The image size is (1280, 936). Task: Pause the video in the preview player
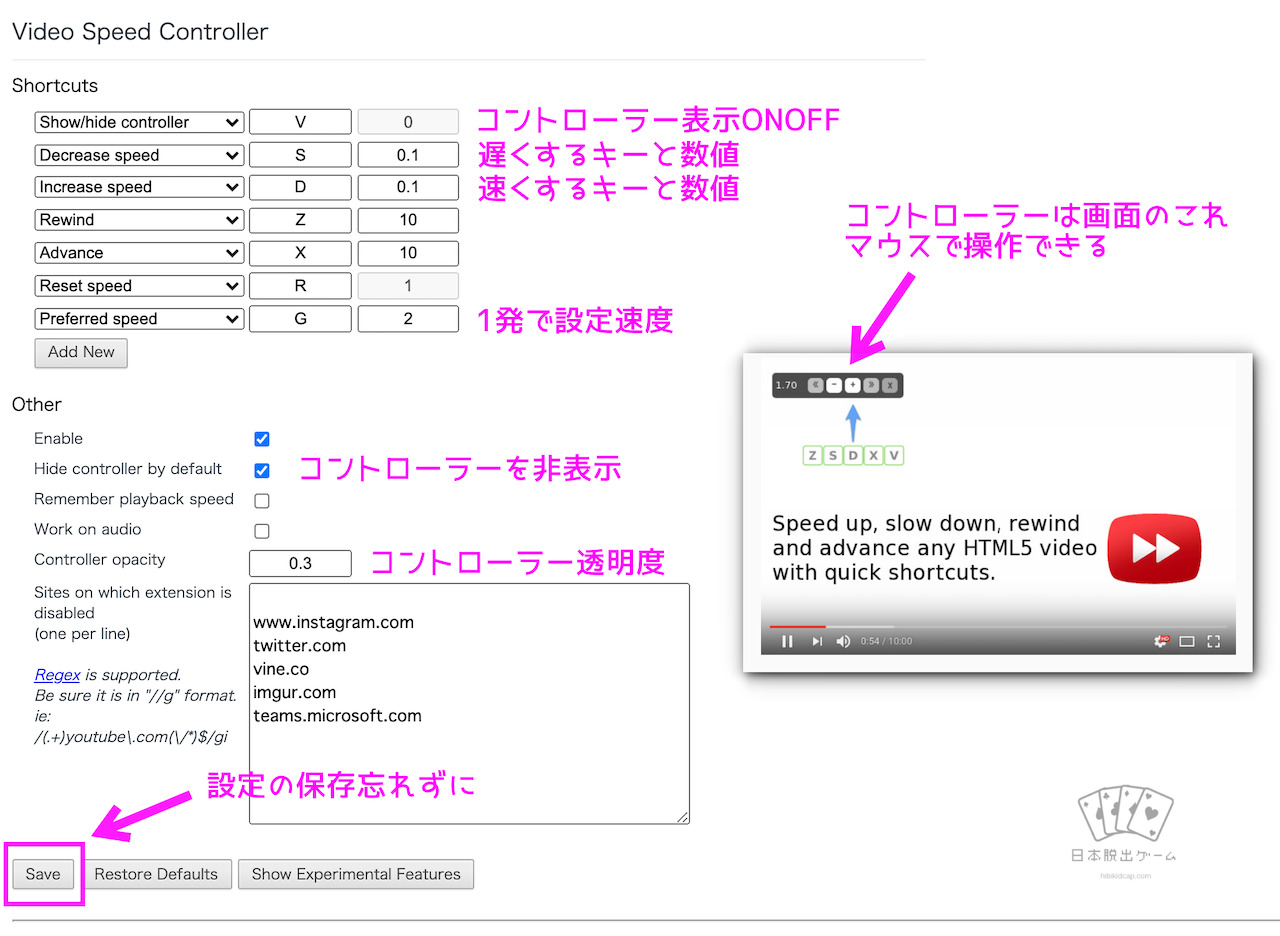point(787,641)
